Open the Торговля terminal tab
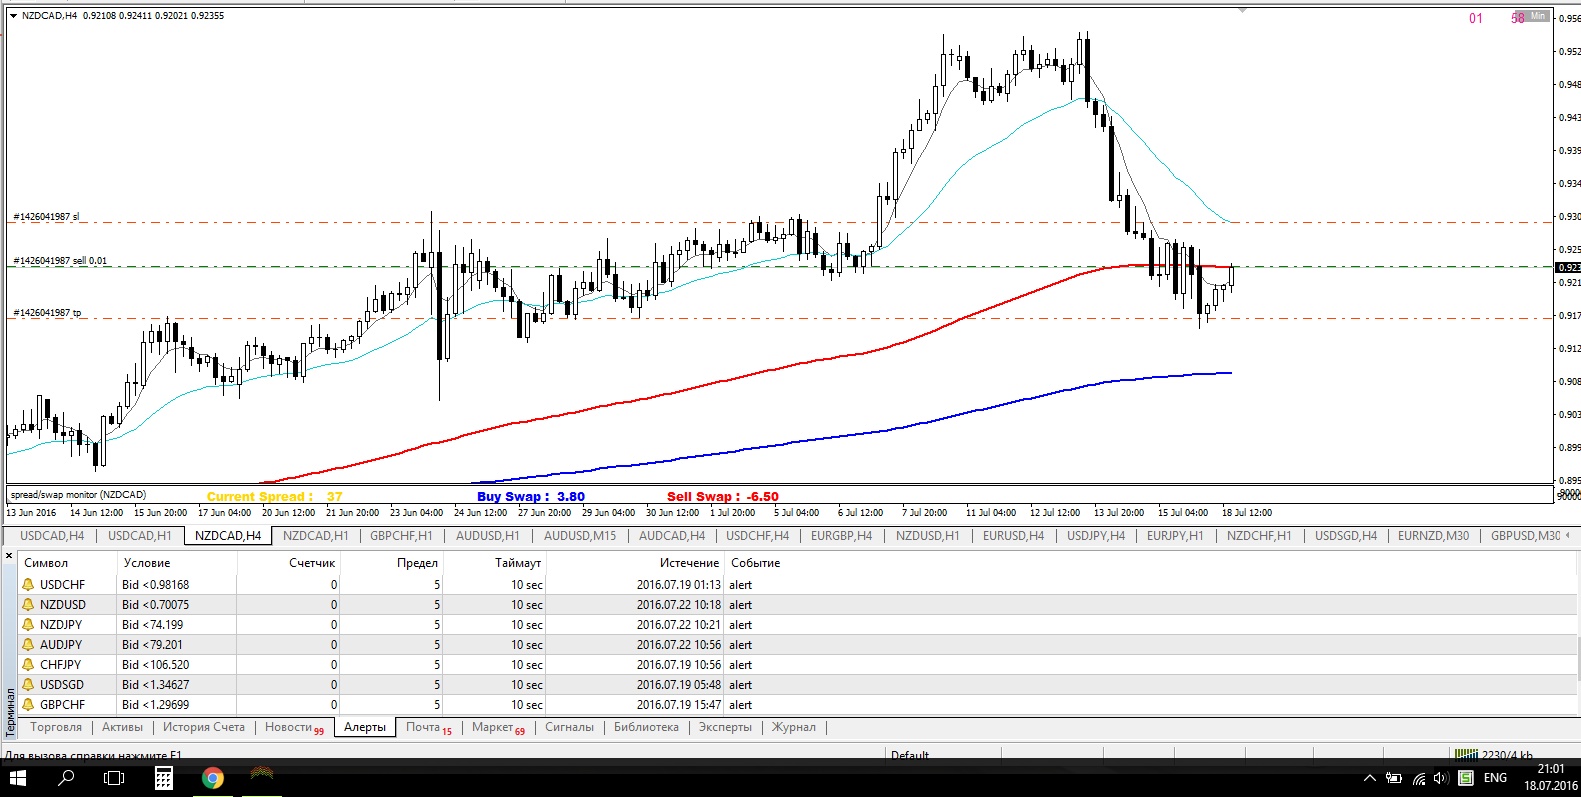The image size is (1581, 797). click(x=56, y=728)
